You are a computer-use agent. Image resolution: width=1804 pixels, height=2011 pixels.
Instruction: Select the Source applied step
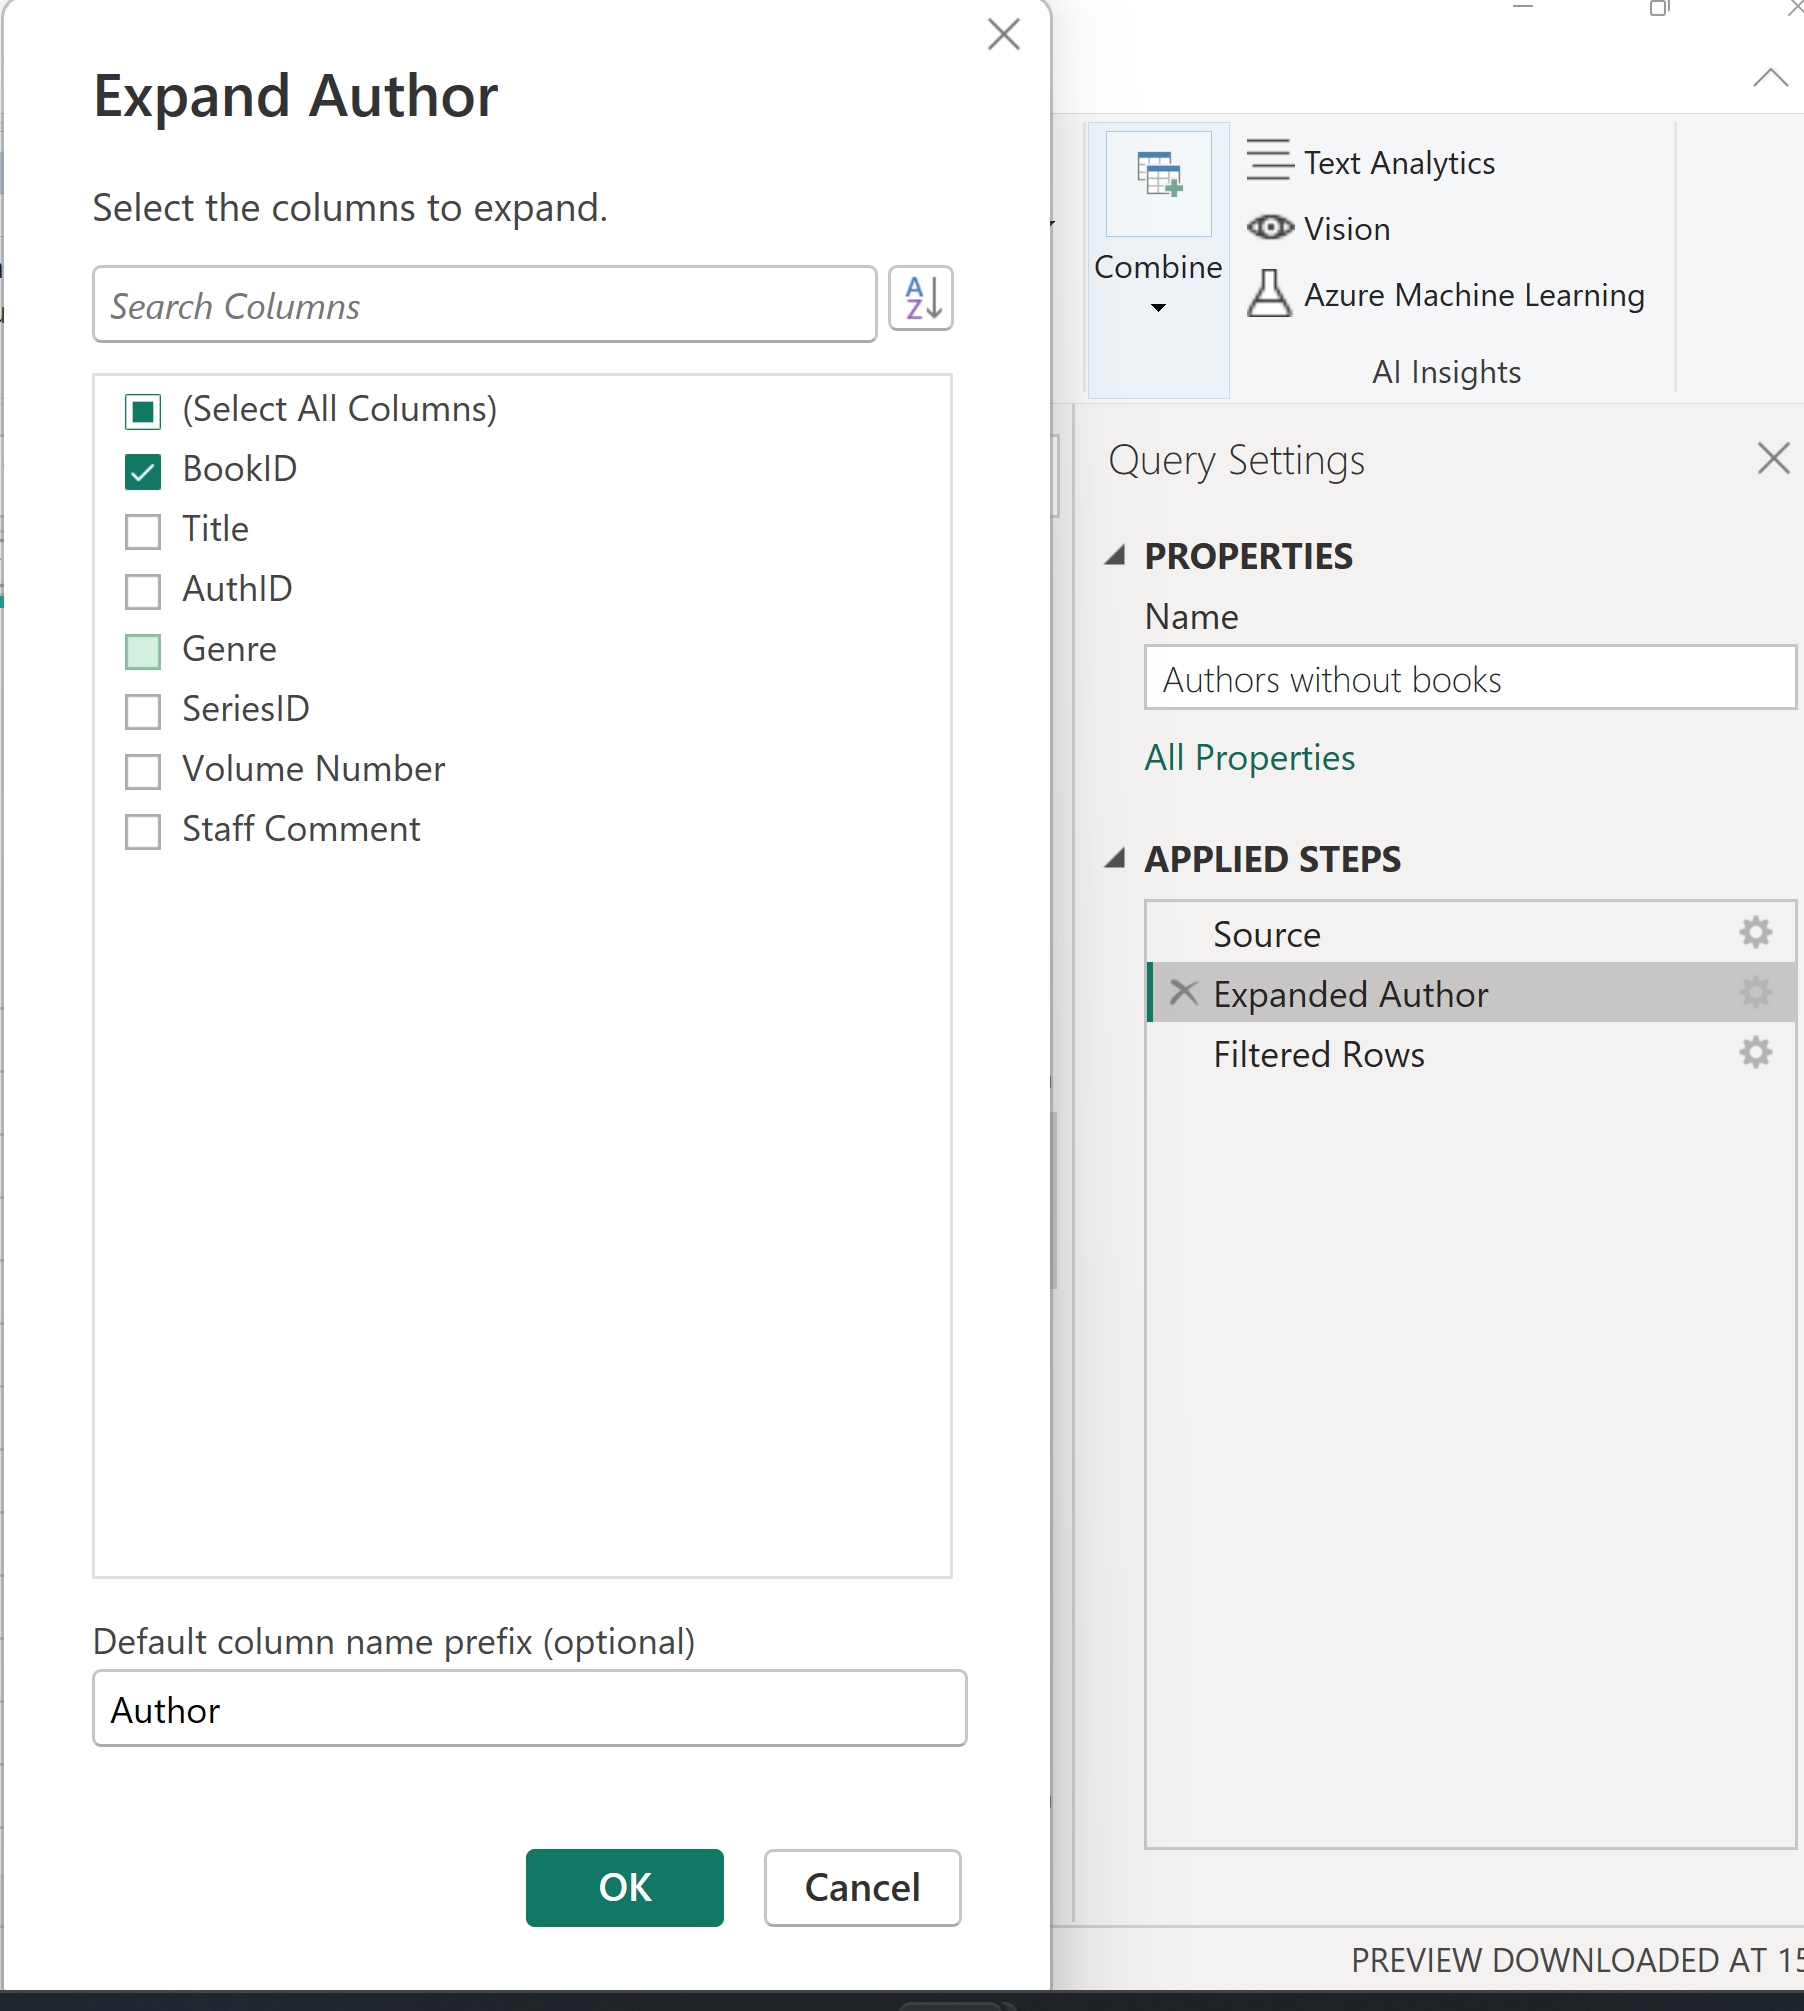[1266, 935]
